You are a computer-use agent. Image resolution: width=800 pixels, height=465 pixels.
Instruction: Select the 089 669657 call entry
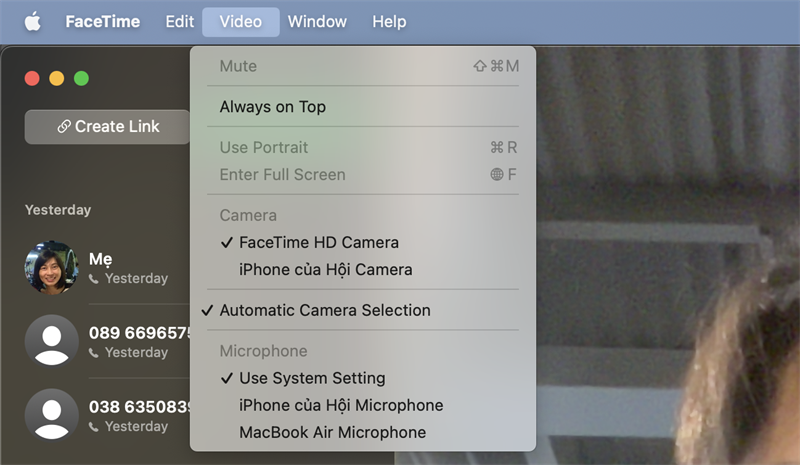click(107, 341)
